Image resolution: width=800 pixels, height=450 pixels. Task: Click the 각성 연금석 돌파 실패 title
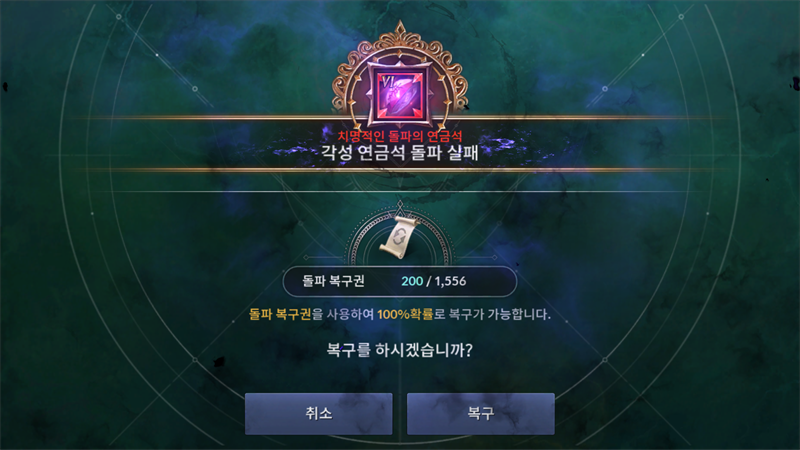coord(400,152)
